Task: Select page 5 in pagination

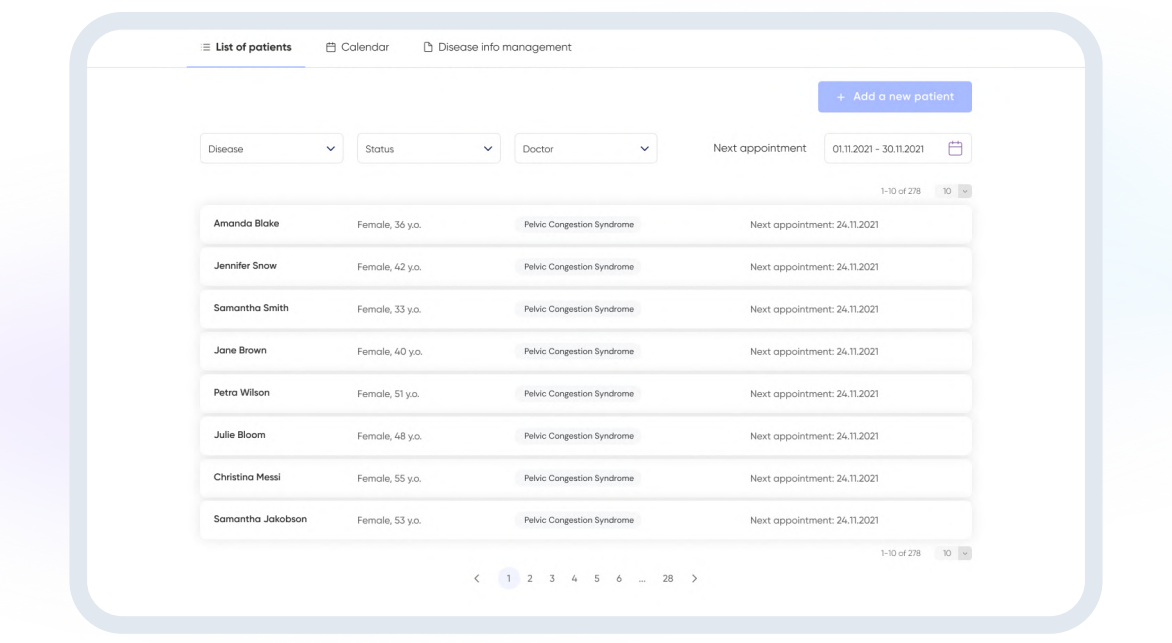Action: pyautogui.click(x=596, y=578)
